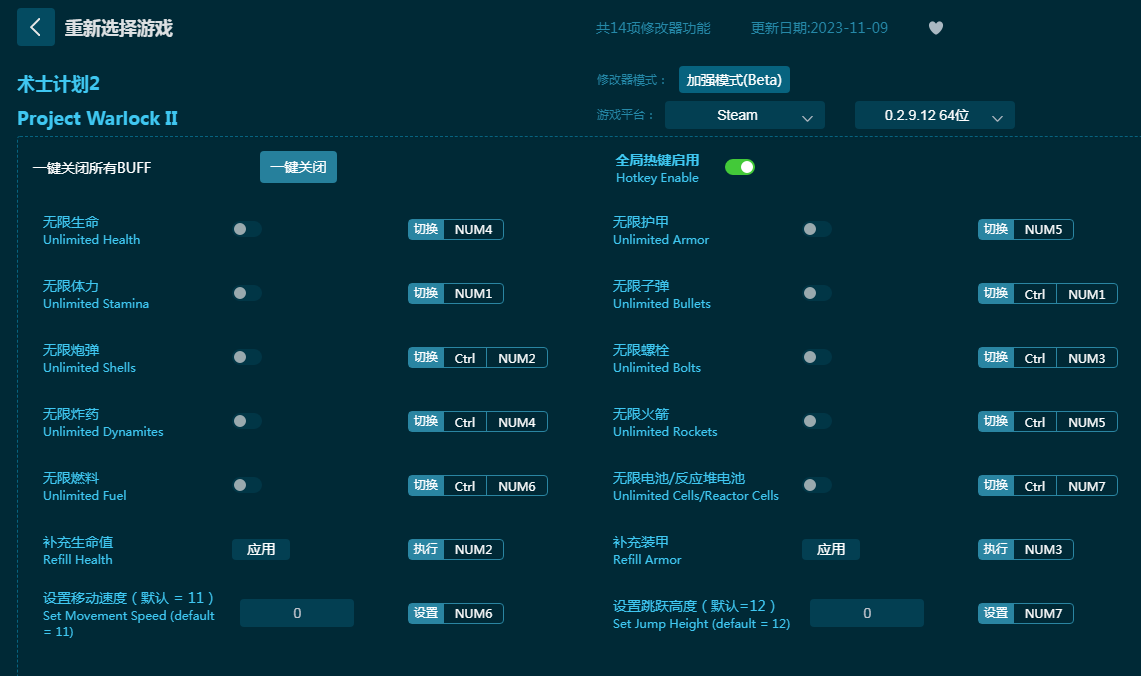Click the Ctrl NUM5 hotkey for Unlimited Rockets
The image size is (1141, 676).
tap(1047, 422)
